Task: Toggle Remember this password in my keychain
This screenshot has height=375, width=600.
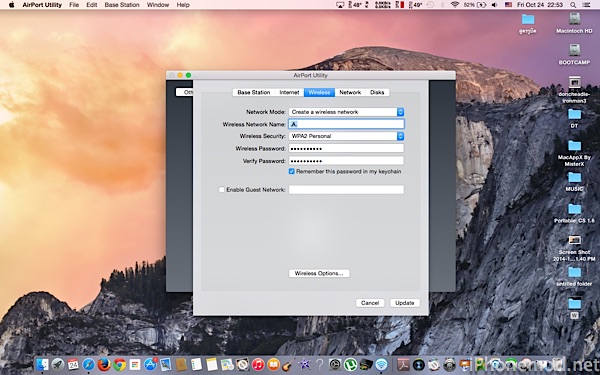Action: point(292,171)
